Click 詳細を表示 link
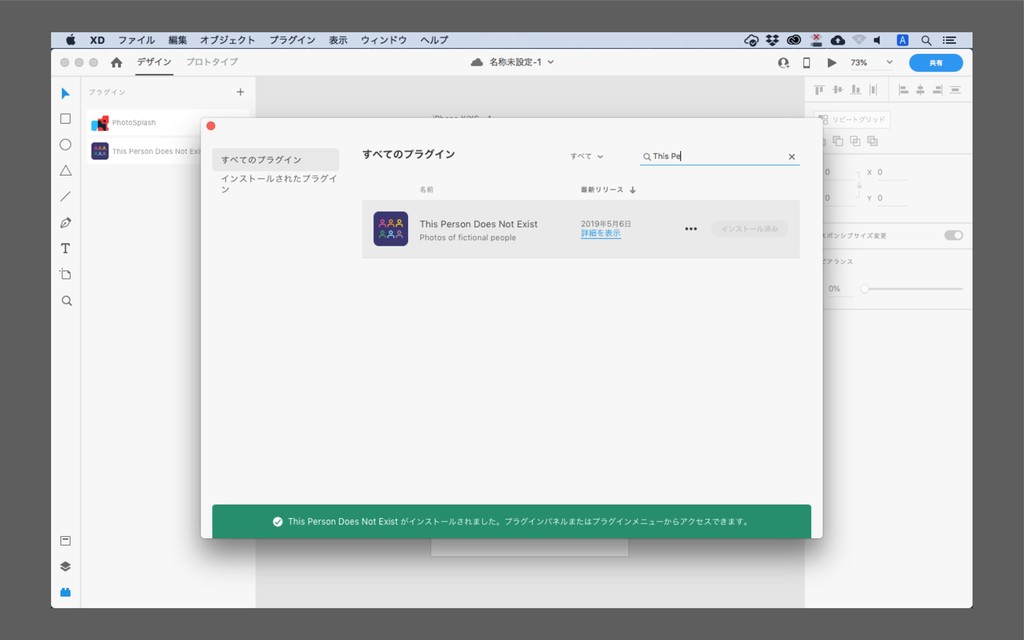 point(600,234)
